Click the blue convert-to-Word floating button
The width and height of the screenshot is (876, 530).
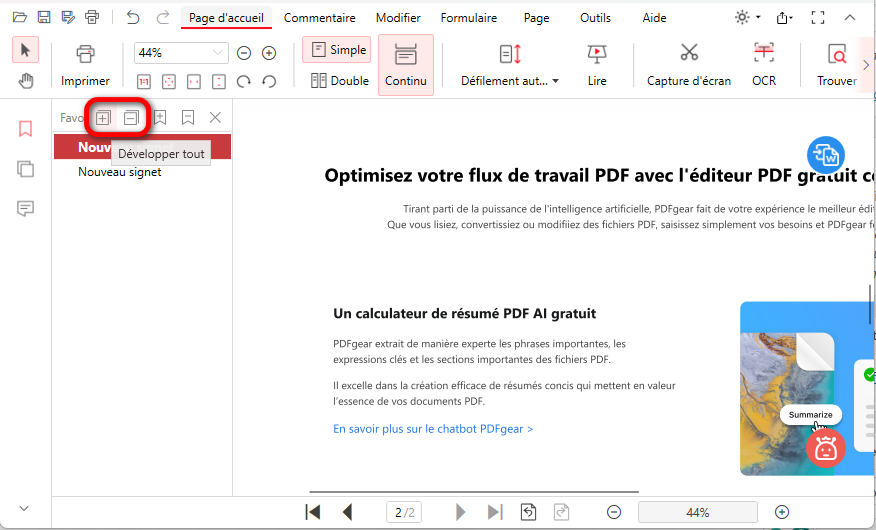click(826, 155)
